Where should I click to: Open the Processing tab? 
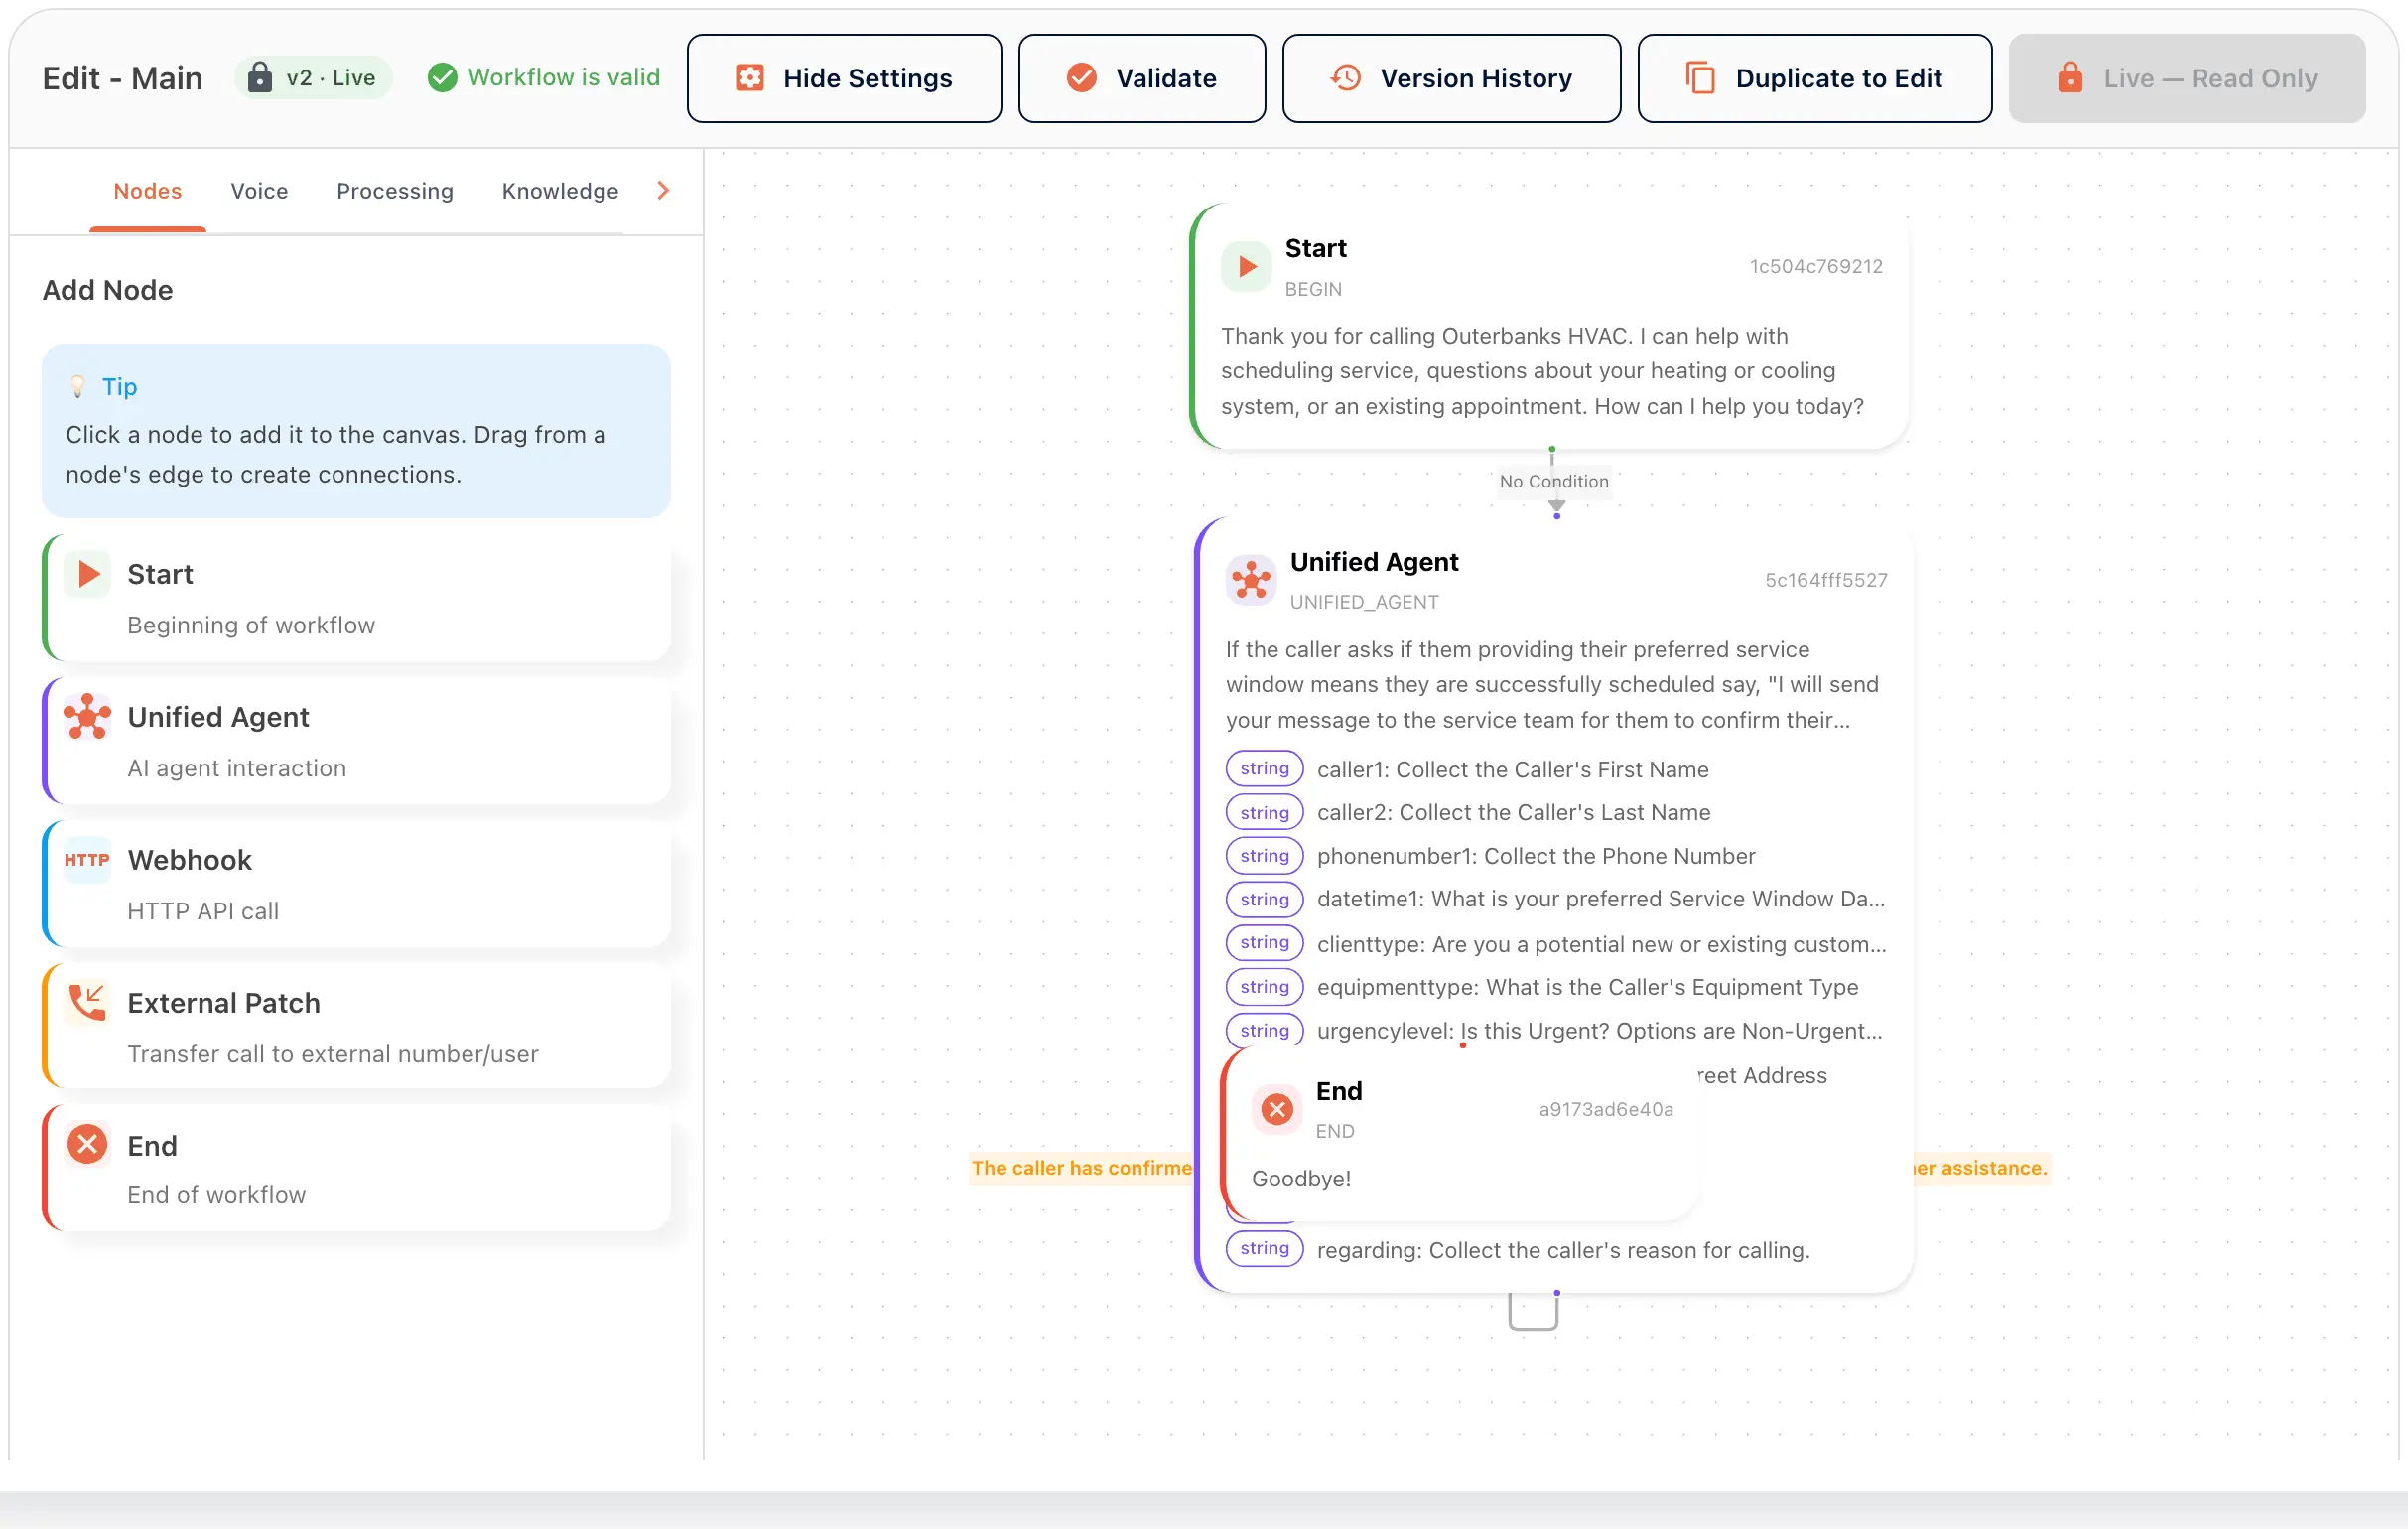tap(395, 191)
